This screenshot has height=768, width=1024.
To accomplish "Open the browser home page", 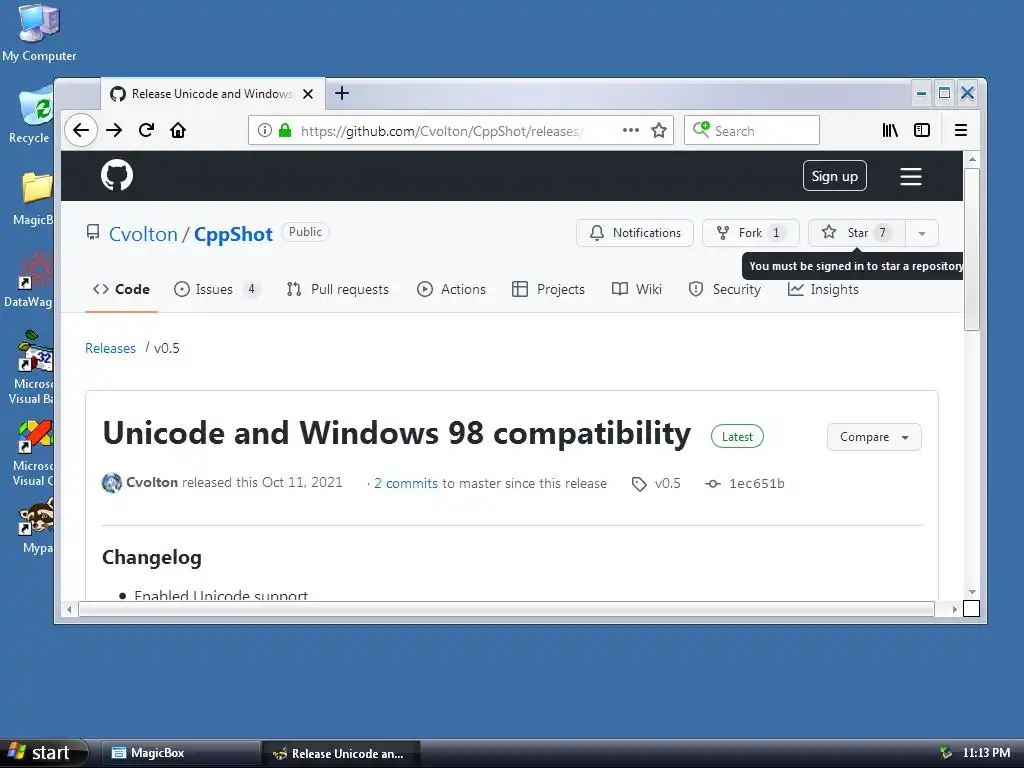I will pos(178,130).
